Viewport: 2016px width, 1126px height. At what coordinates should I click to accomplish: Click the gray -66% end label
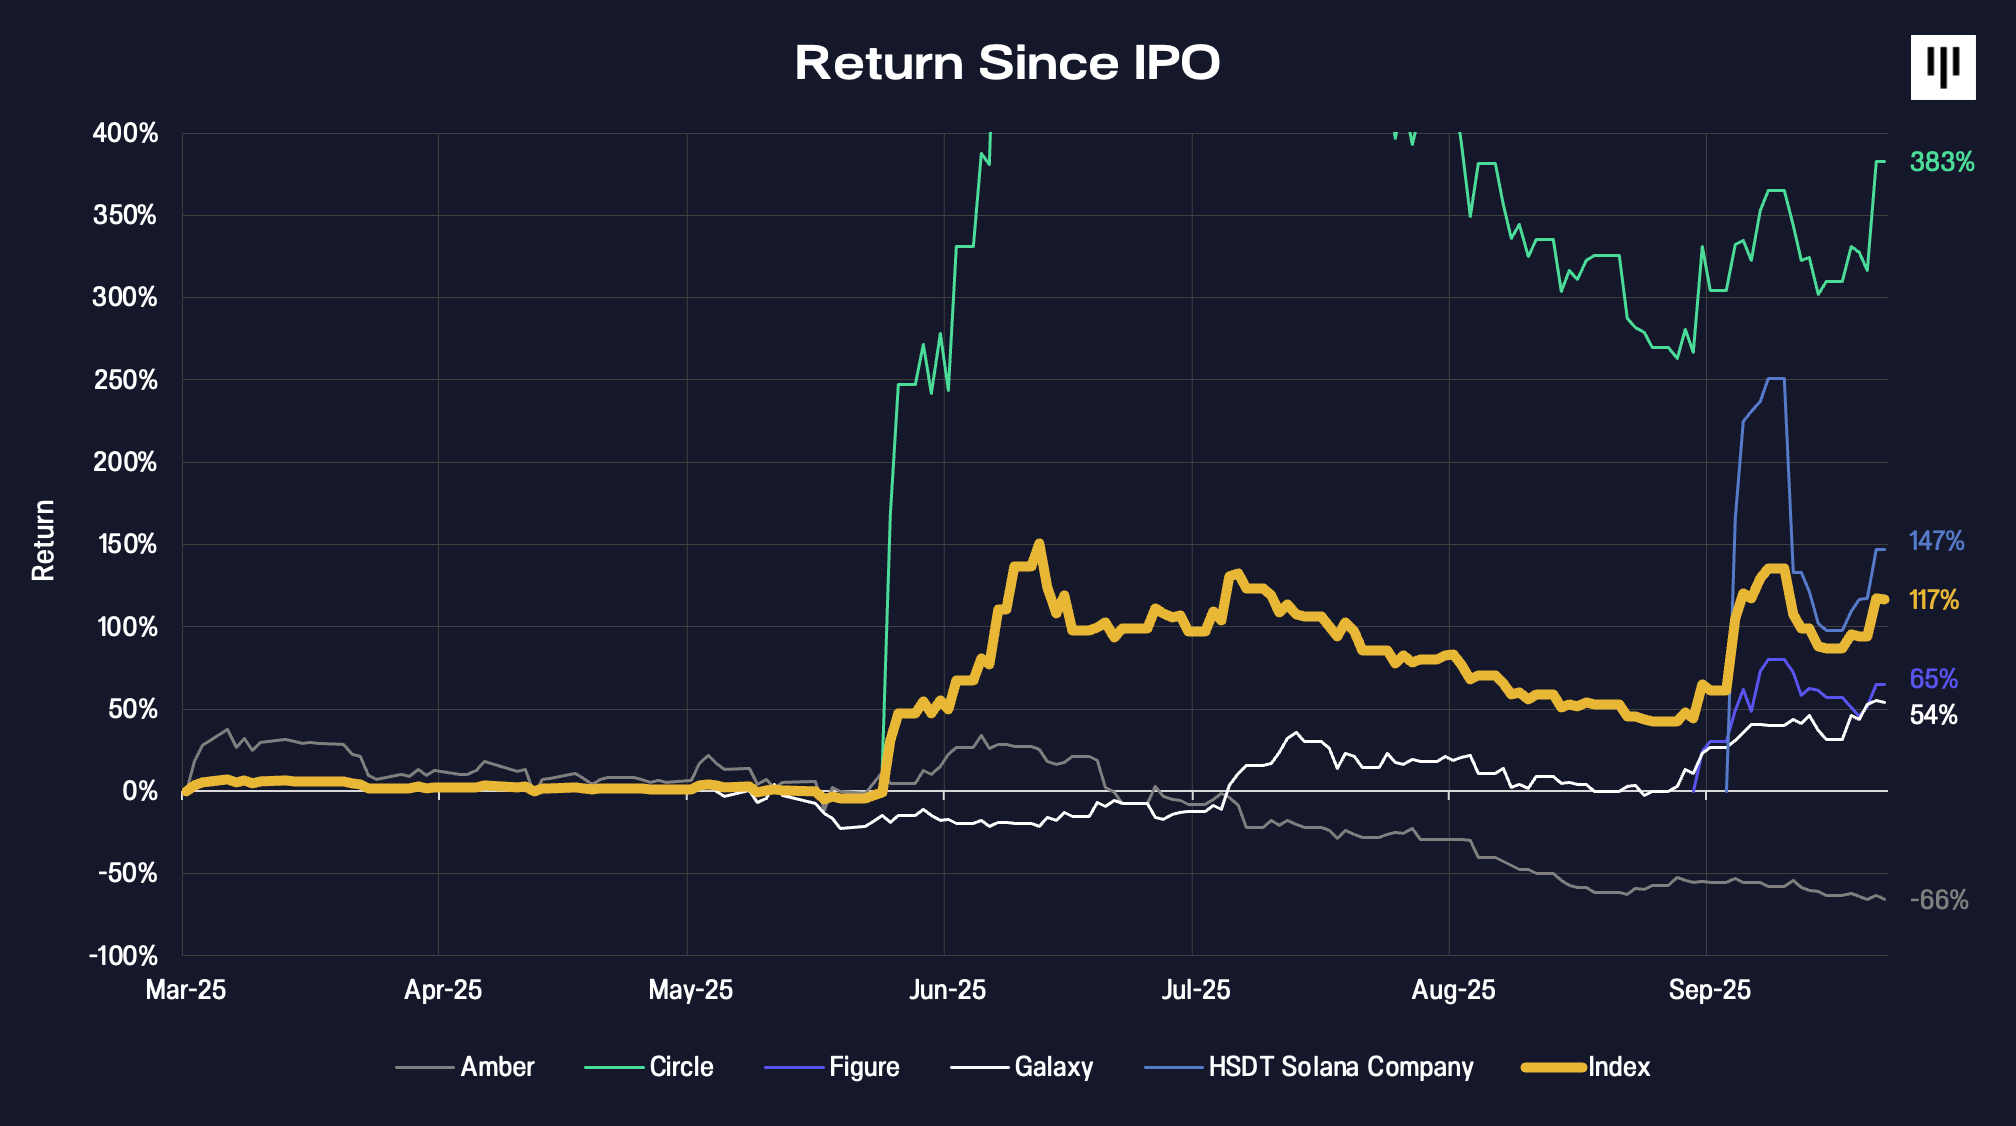click(1938, 900)
